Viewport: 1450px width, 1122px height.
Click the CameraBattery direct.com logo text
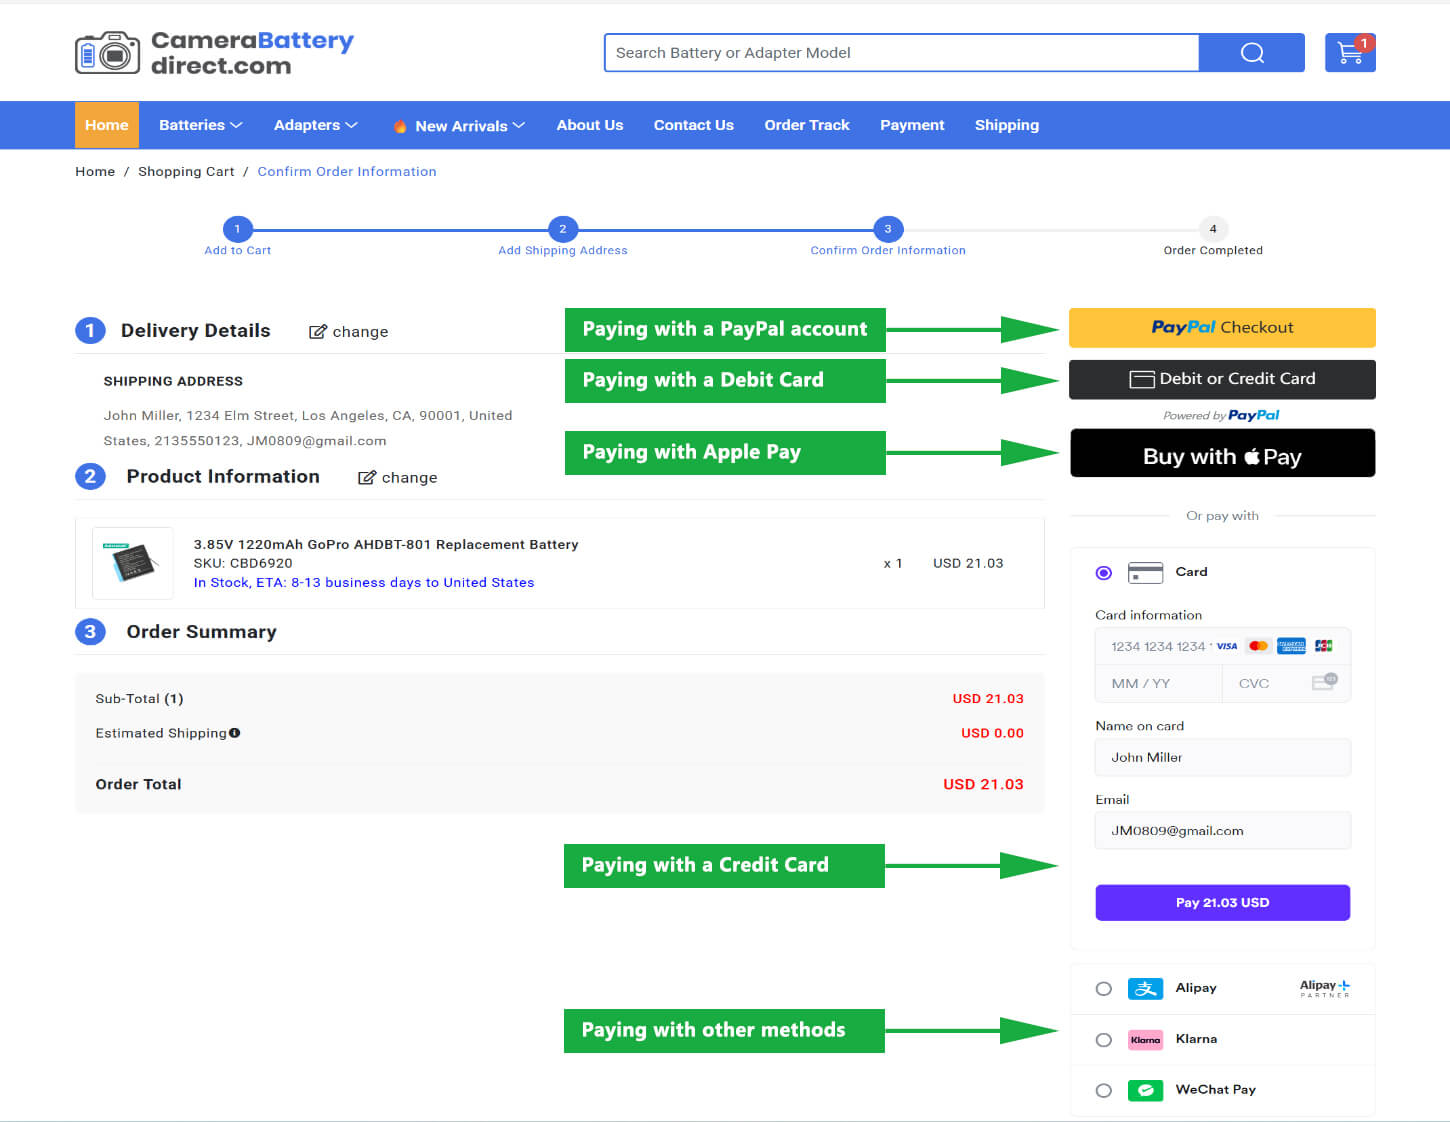click(x=252, y=53)
